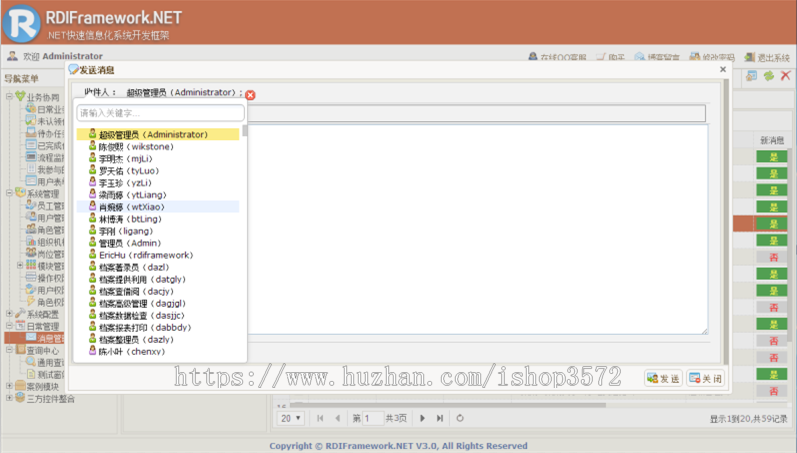Click the user icon beside 档案查借阅 (dacjy)
This screenshot has width=797, height=453.
[x=93, y=290]
